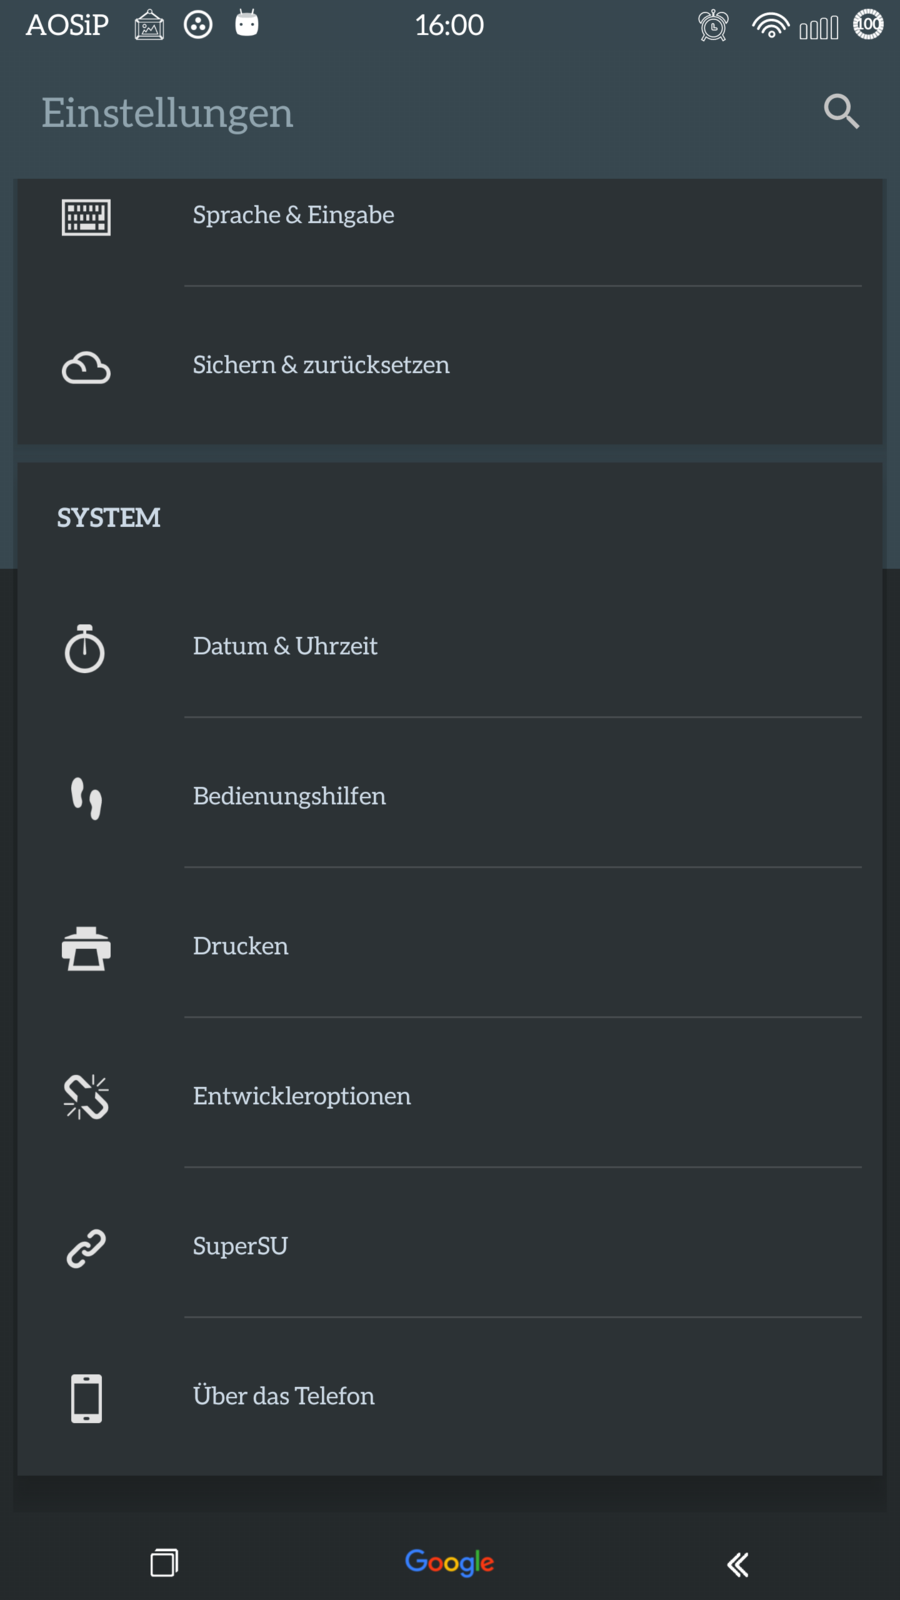This screenshot has height=1600, width=900.
Task: Tap the recent apps navigation button
Action: (x=164, y=1562)
